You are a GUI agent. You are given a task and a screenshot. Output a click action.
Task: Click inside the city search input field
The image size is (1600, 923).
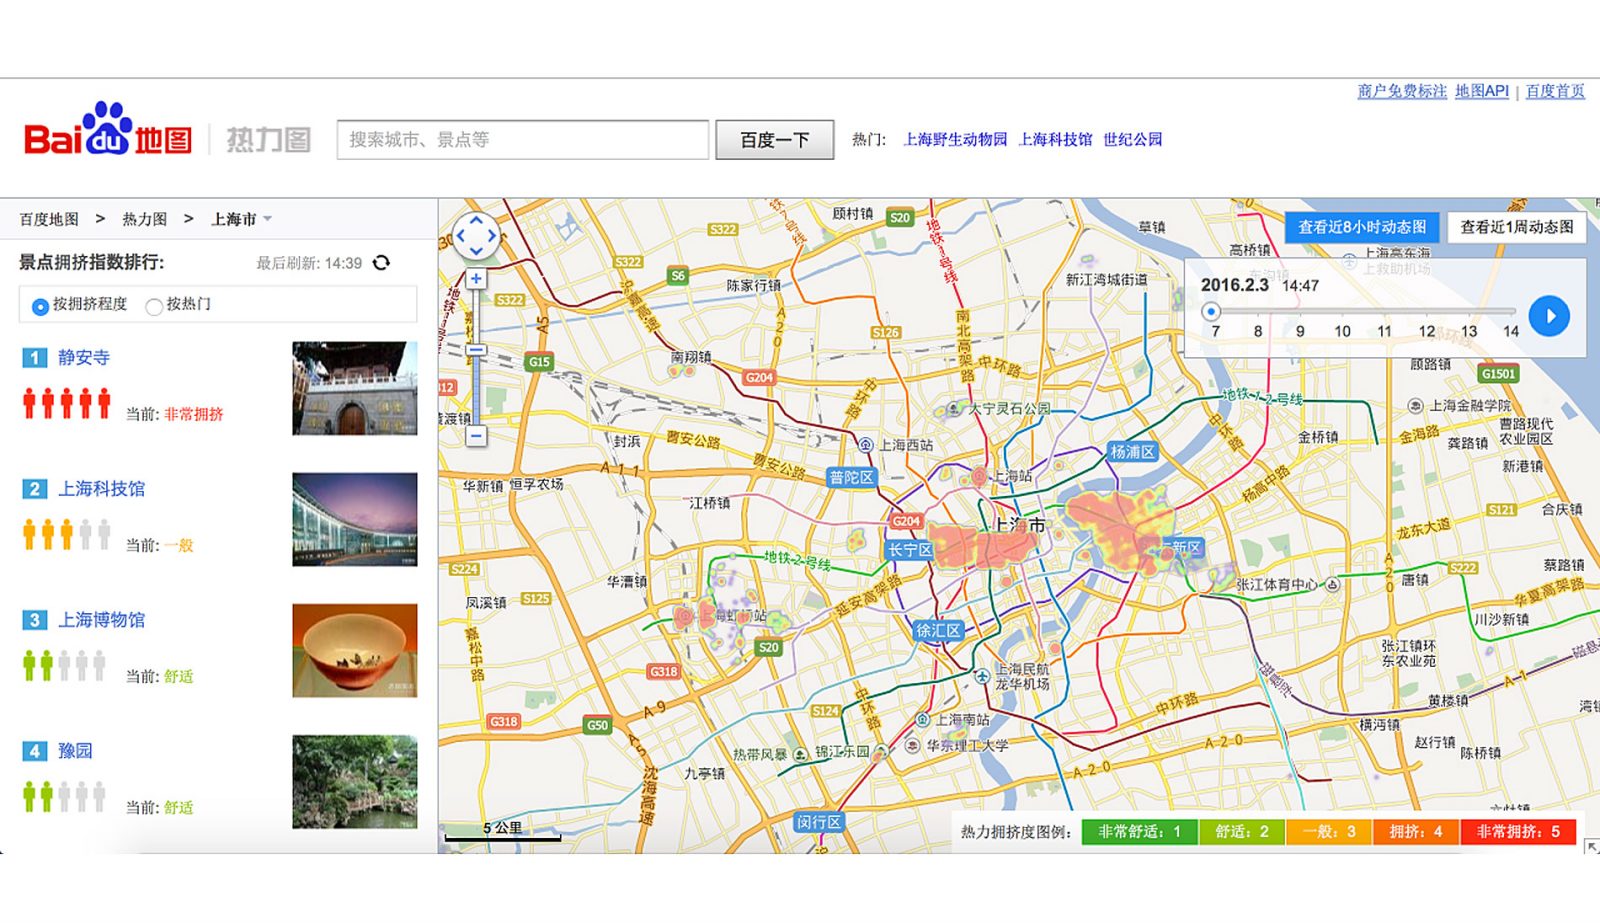tap(520, 139)
